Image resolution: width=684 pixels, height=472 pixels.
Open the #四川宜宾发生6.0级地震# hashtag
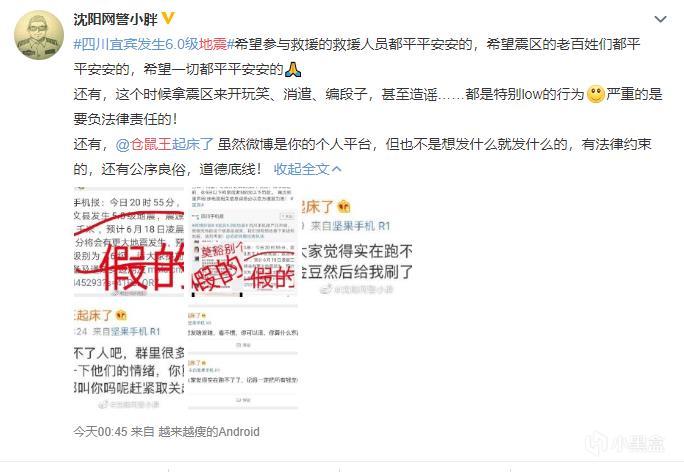pyautogui.click(x=154, y=44)
